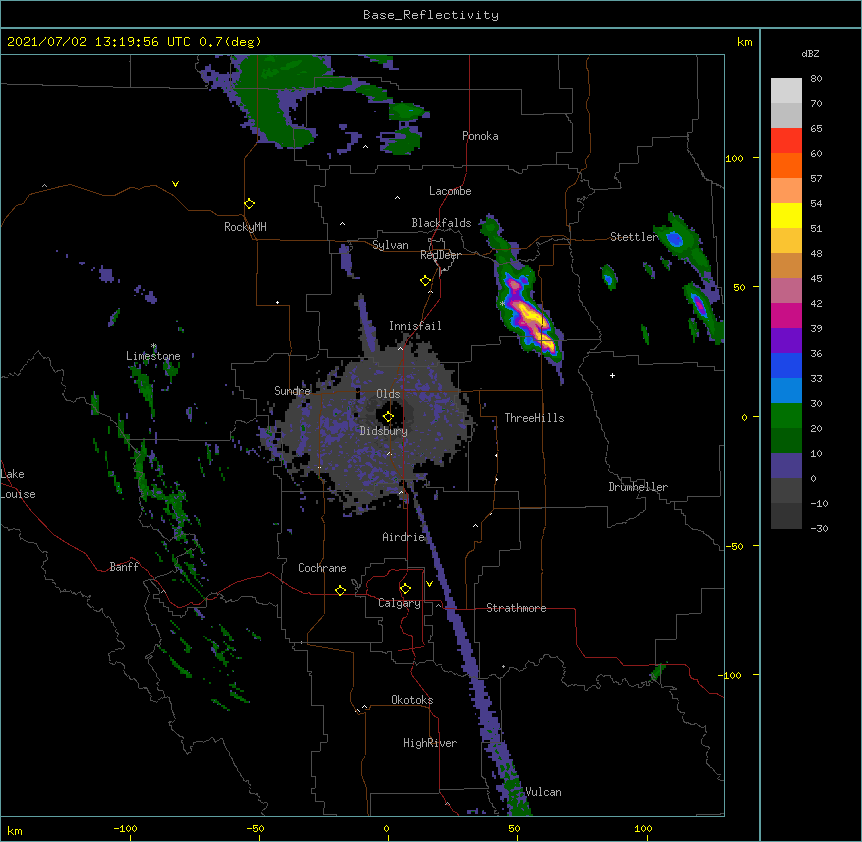Screen dimensions: 862x842
Task: Click the light gray 70–80 dBZ swatch
Action: pyautogui.click(x=786, y=91)
